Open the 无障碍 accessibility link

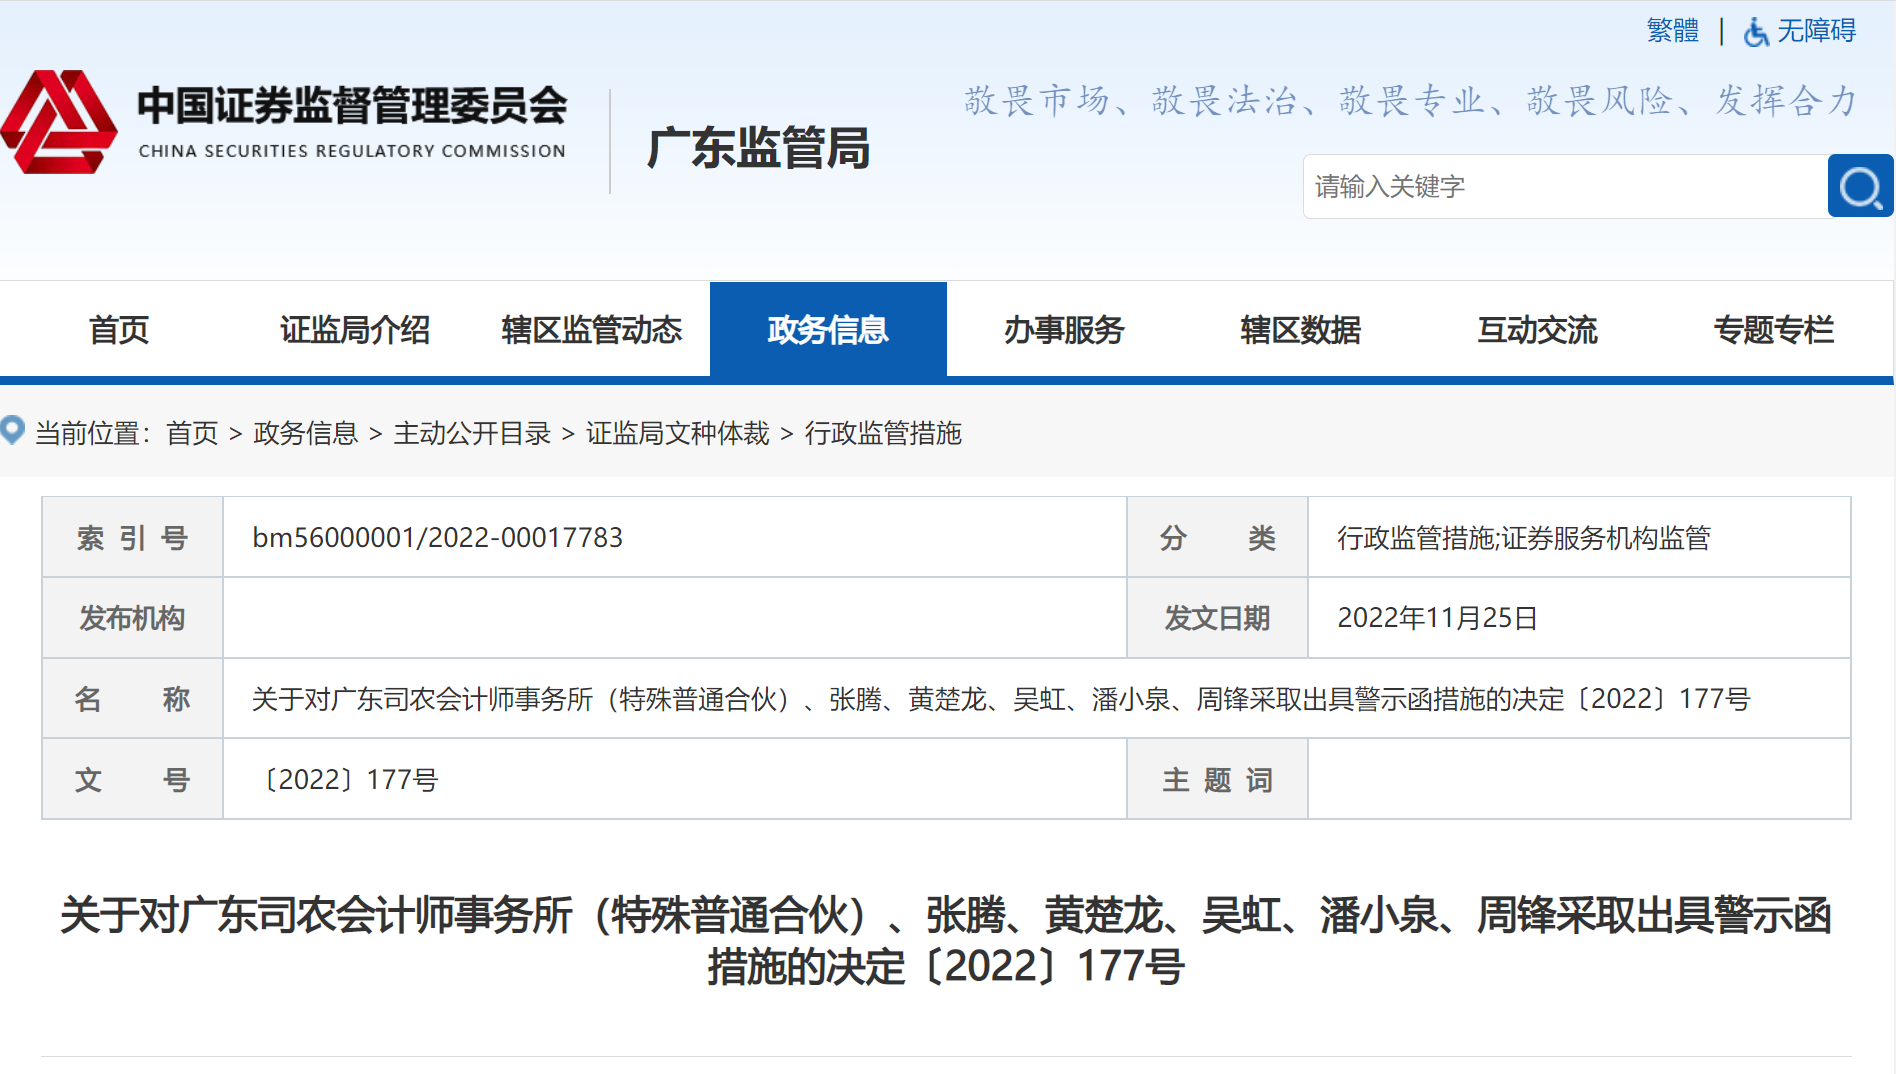[1816, 31]
